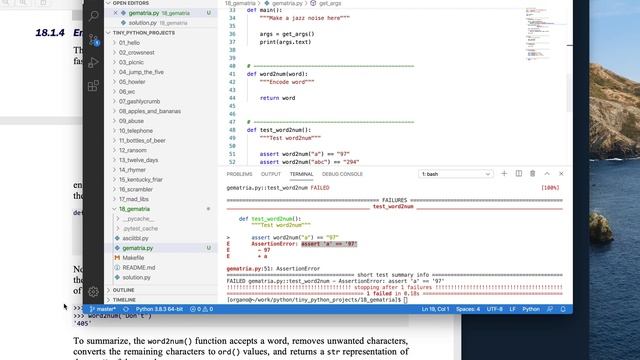Open notifications bell in status bar
The image size is (640, 360).
(x=563, y=309)
